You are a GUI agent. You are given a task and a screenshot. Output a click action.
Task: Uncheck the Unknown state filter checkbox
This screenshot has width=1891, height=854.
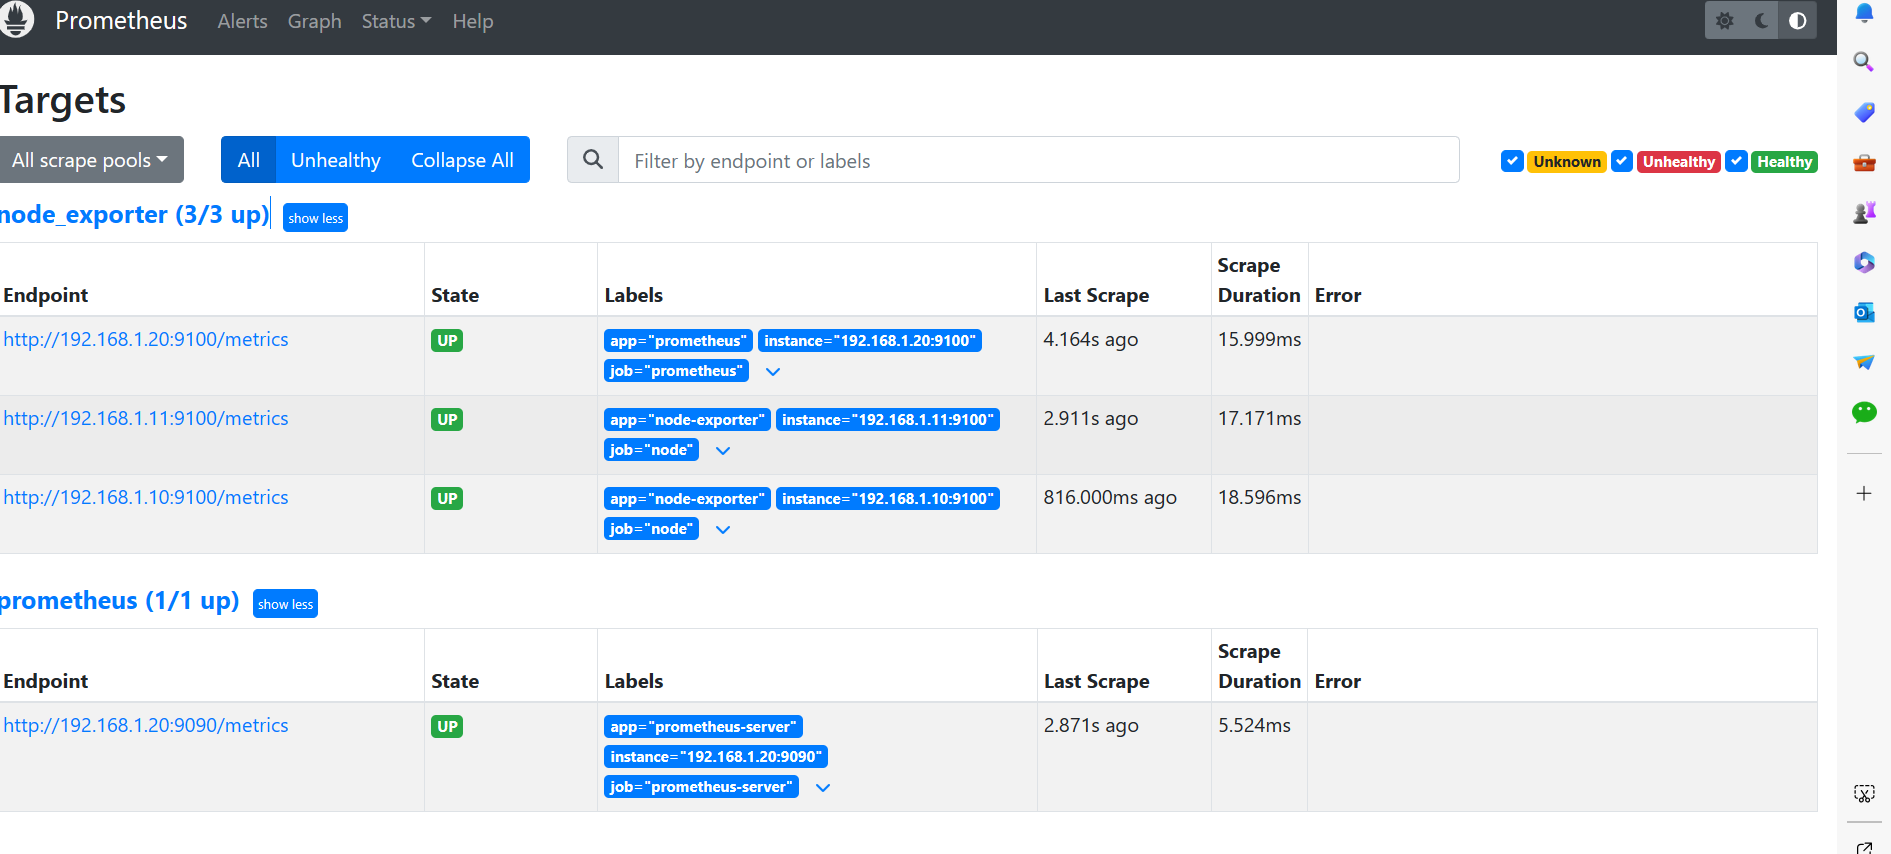point(1512,161)
